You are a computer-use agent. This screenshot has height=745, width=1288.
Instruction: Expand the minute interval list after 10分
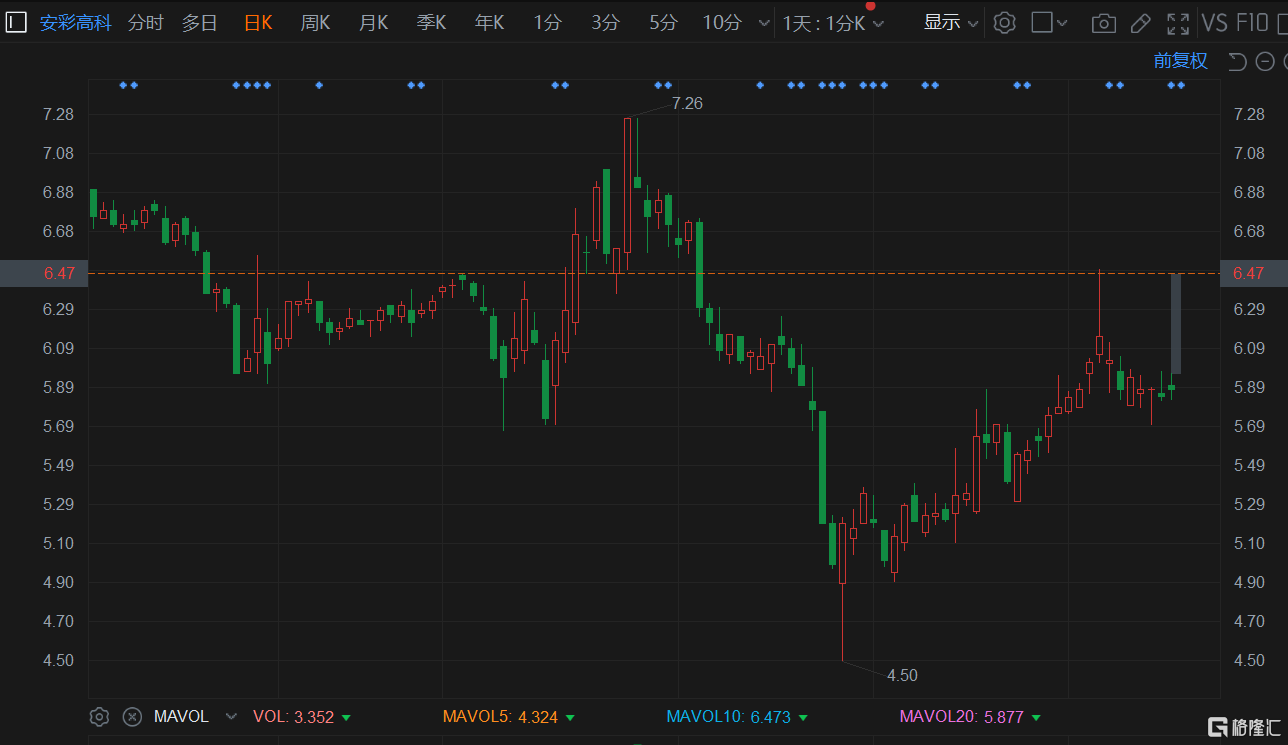tap(764, 23)
